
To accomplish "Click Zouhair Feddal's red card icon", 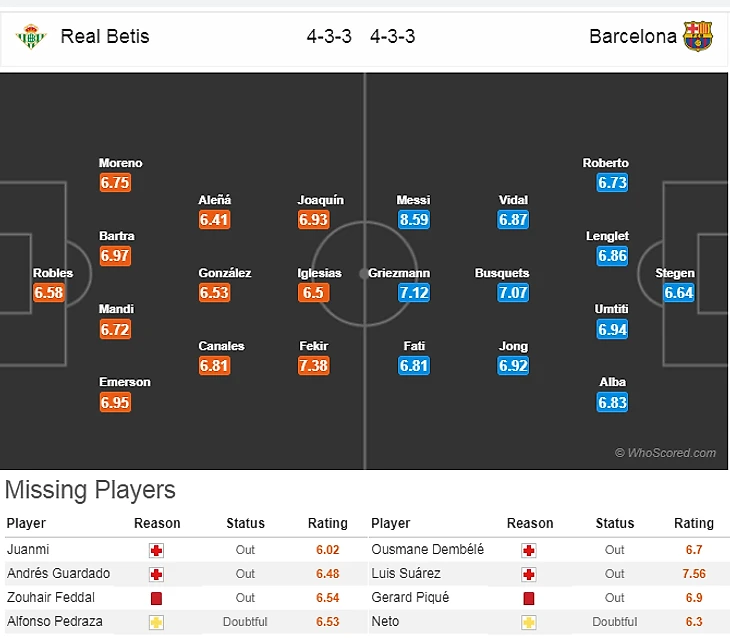I will [156, 598].
